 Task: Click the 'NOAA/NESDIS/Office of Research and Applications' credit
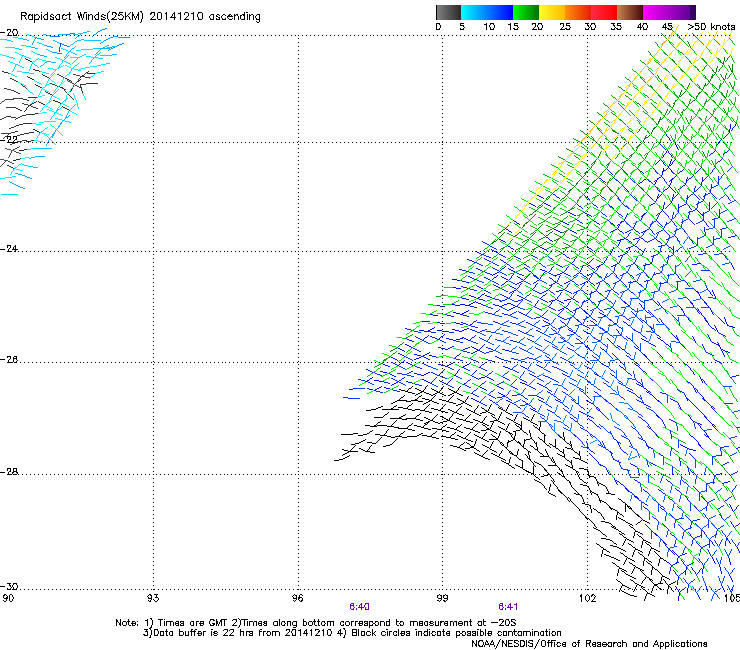589,644
